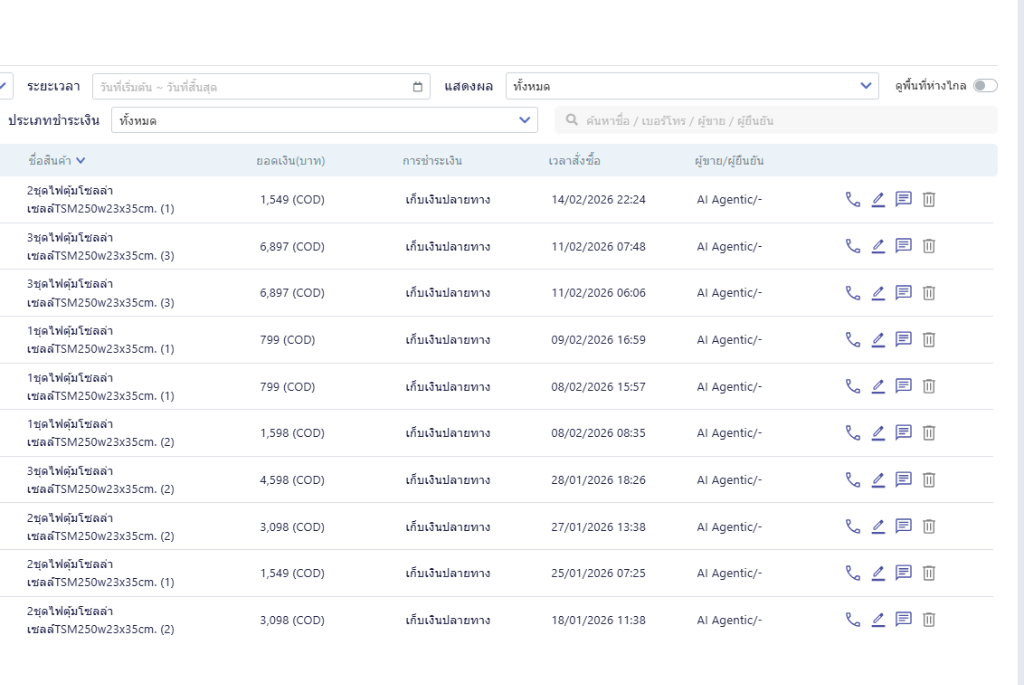Viewport: 1024px width, 685px height.
Task: Click the edit pencil icon on the last order row
Action: [x=878, y=619]
